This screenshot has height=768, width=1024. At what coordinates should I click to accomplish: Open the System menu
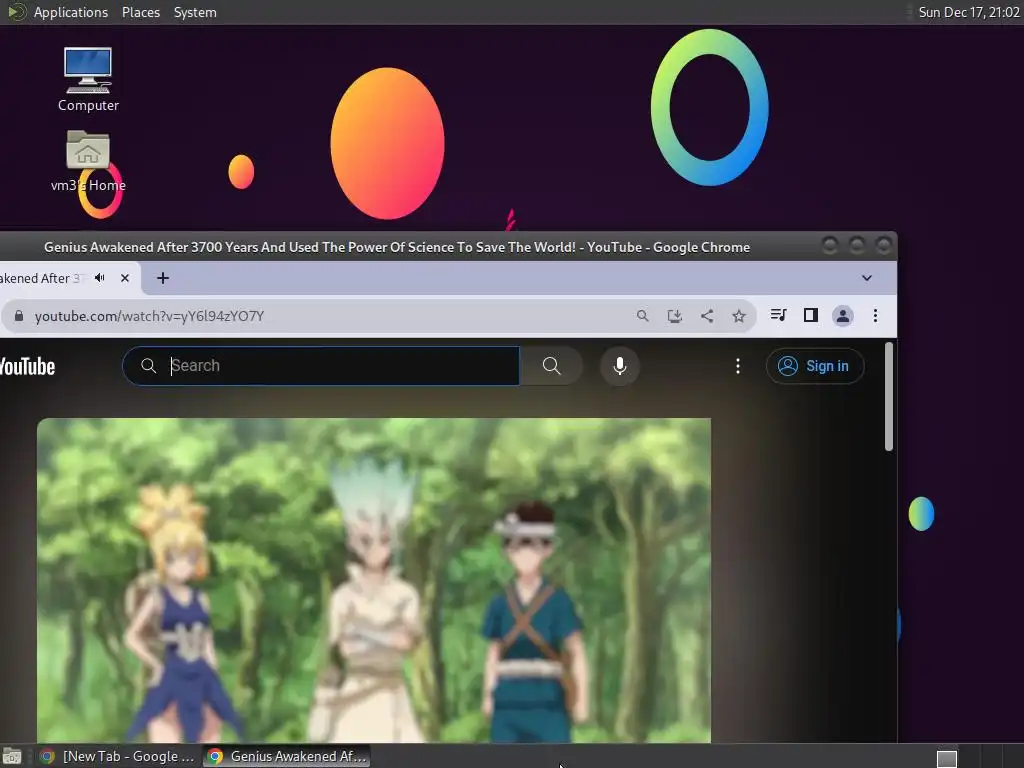pyautogui.click(x=195, y=12)
